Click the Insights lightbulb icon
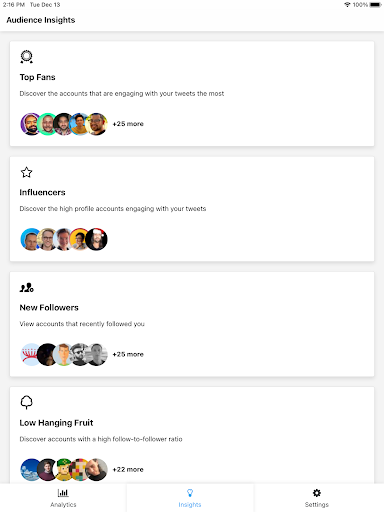384x512 pixels. [190, 493]
